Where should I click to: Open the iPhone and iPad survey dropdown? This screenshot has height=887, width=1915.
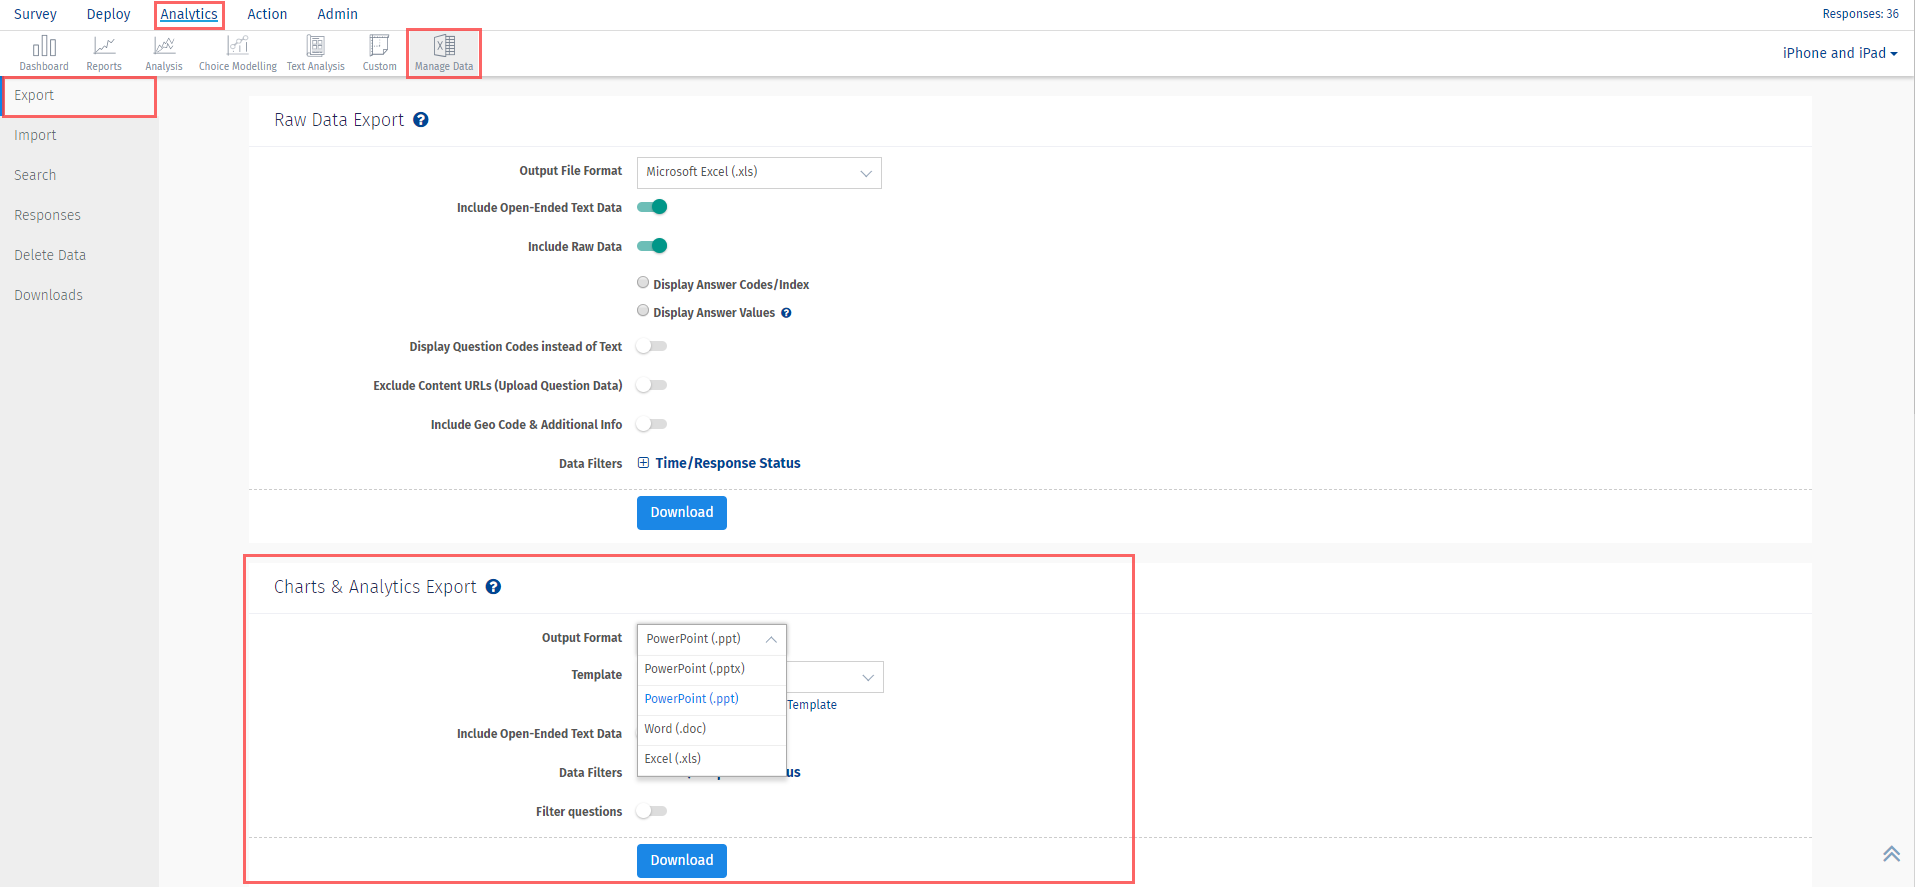coord(1839,53)
